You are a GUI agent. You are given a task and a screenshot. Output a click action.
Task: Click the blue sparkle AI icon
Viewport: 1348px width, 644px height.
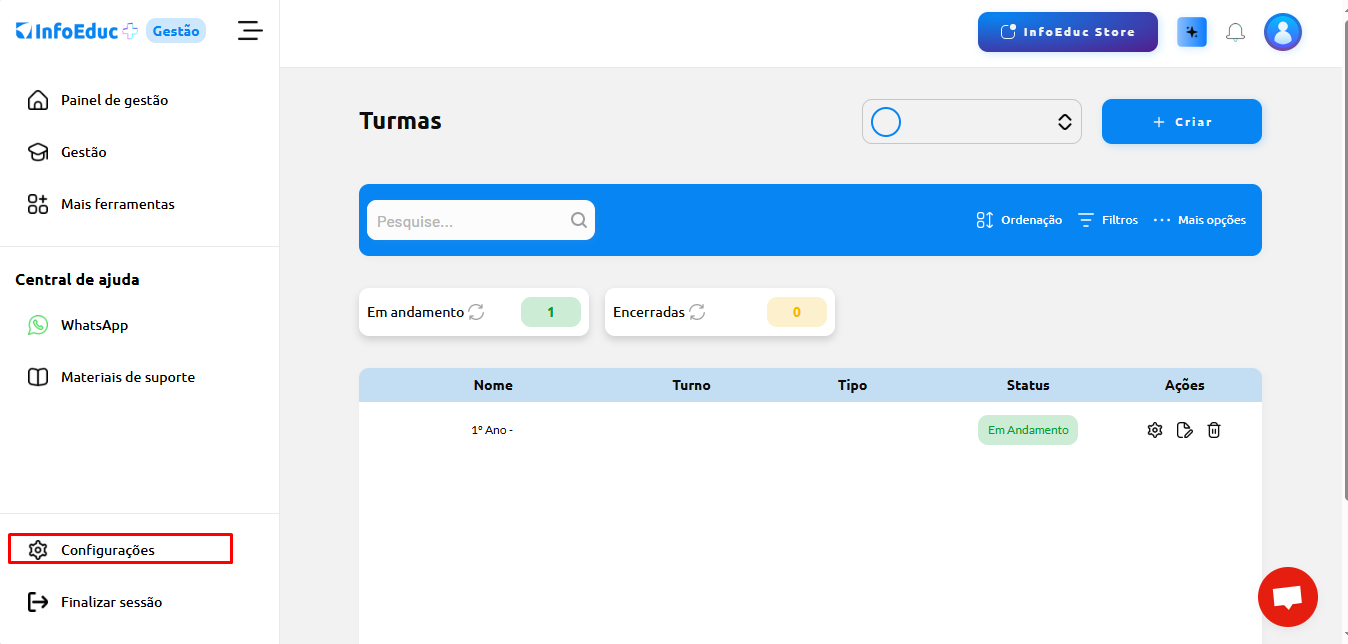[1192, 32]
